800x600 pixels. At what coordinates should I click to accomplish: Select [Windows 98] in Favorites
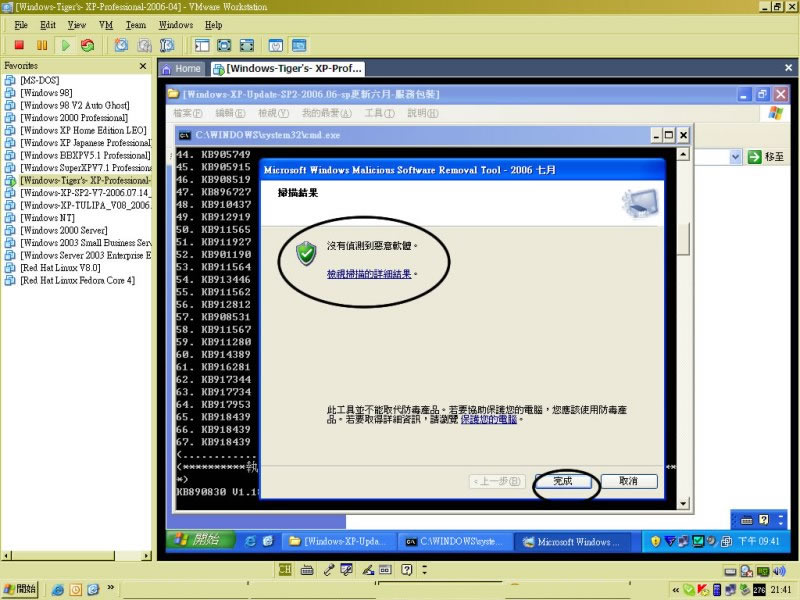pyautogui.click(x=46, y=93)
